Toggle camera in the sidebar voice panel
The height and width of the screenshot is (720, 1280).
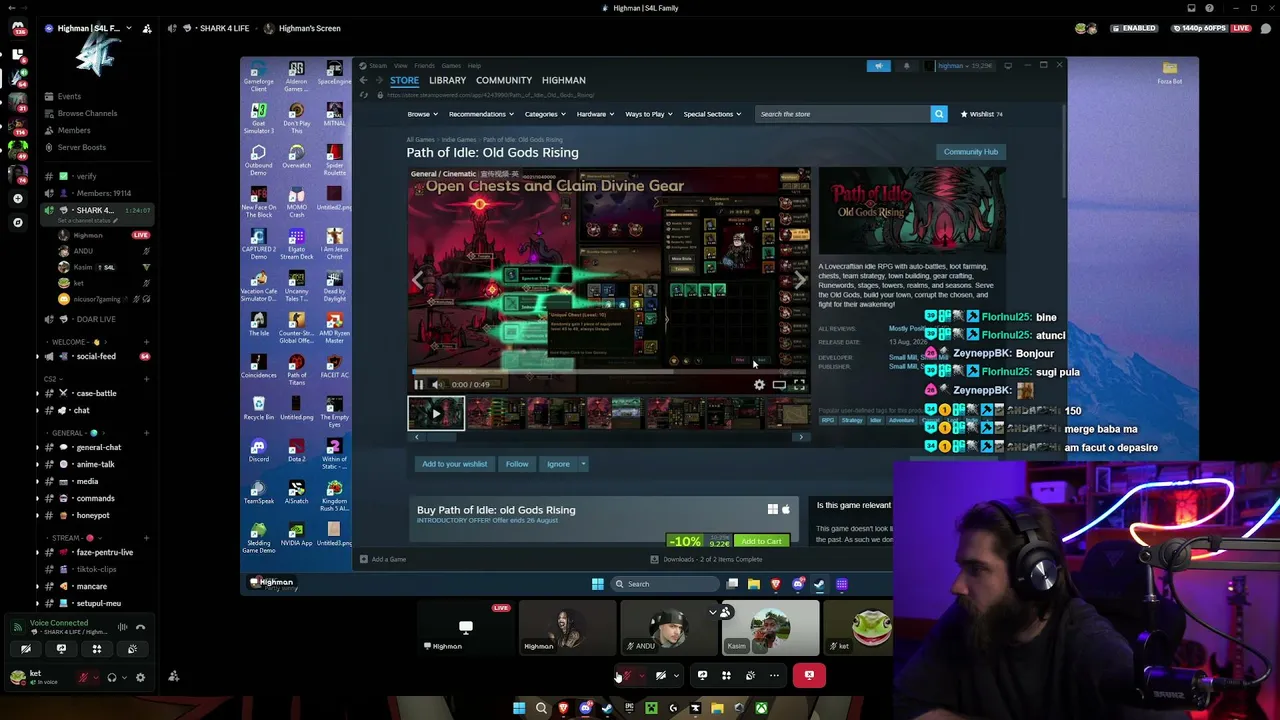point(26,649)
